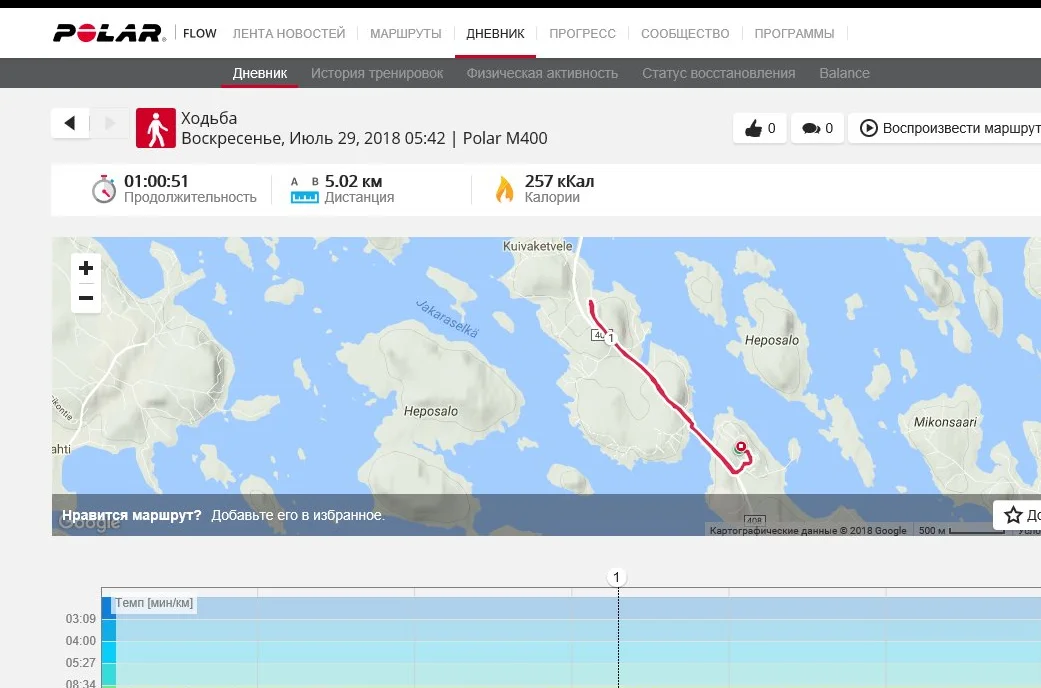This screenshot has width=1041, height=688.
Task: Select the Дневник top menu
Action: coord(495,33)
